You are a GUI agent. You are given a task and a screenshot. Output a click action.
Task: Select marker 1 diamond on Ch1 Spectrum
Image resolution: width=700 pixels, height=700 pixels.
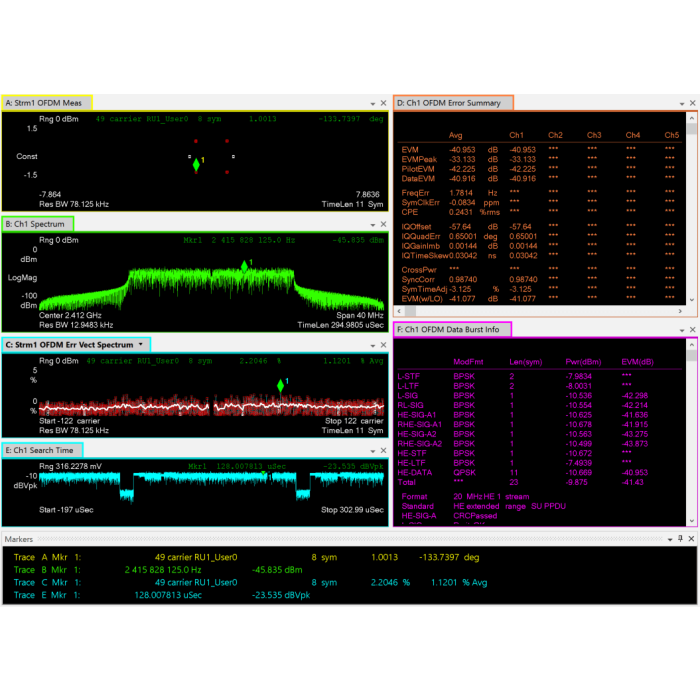(x=244, y=266)
